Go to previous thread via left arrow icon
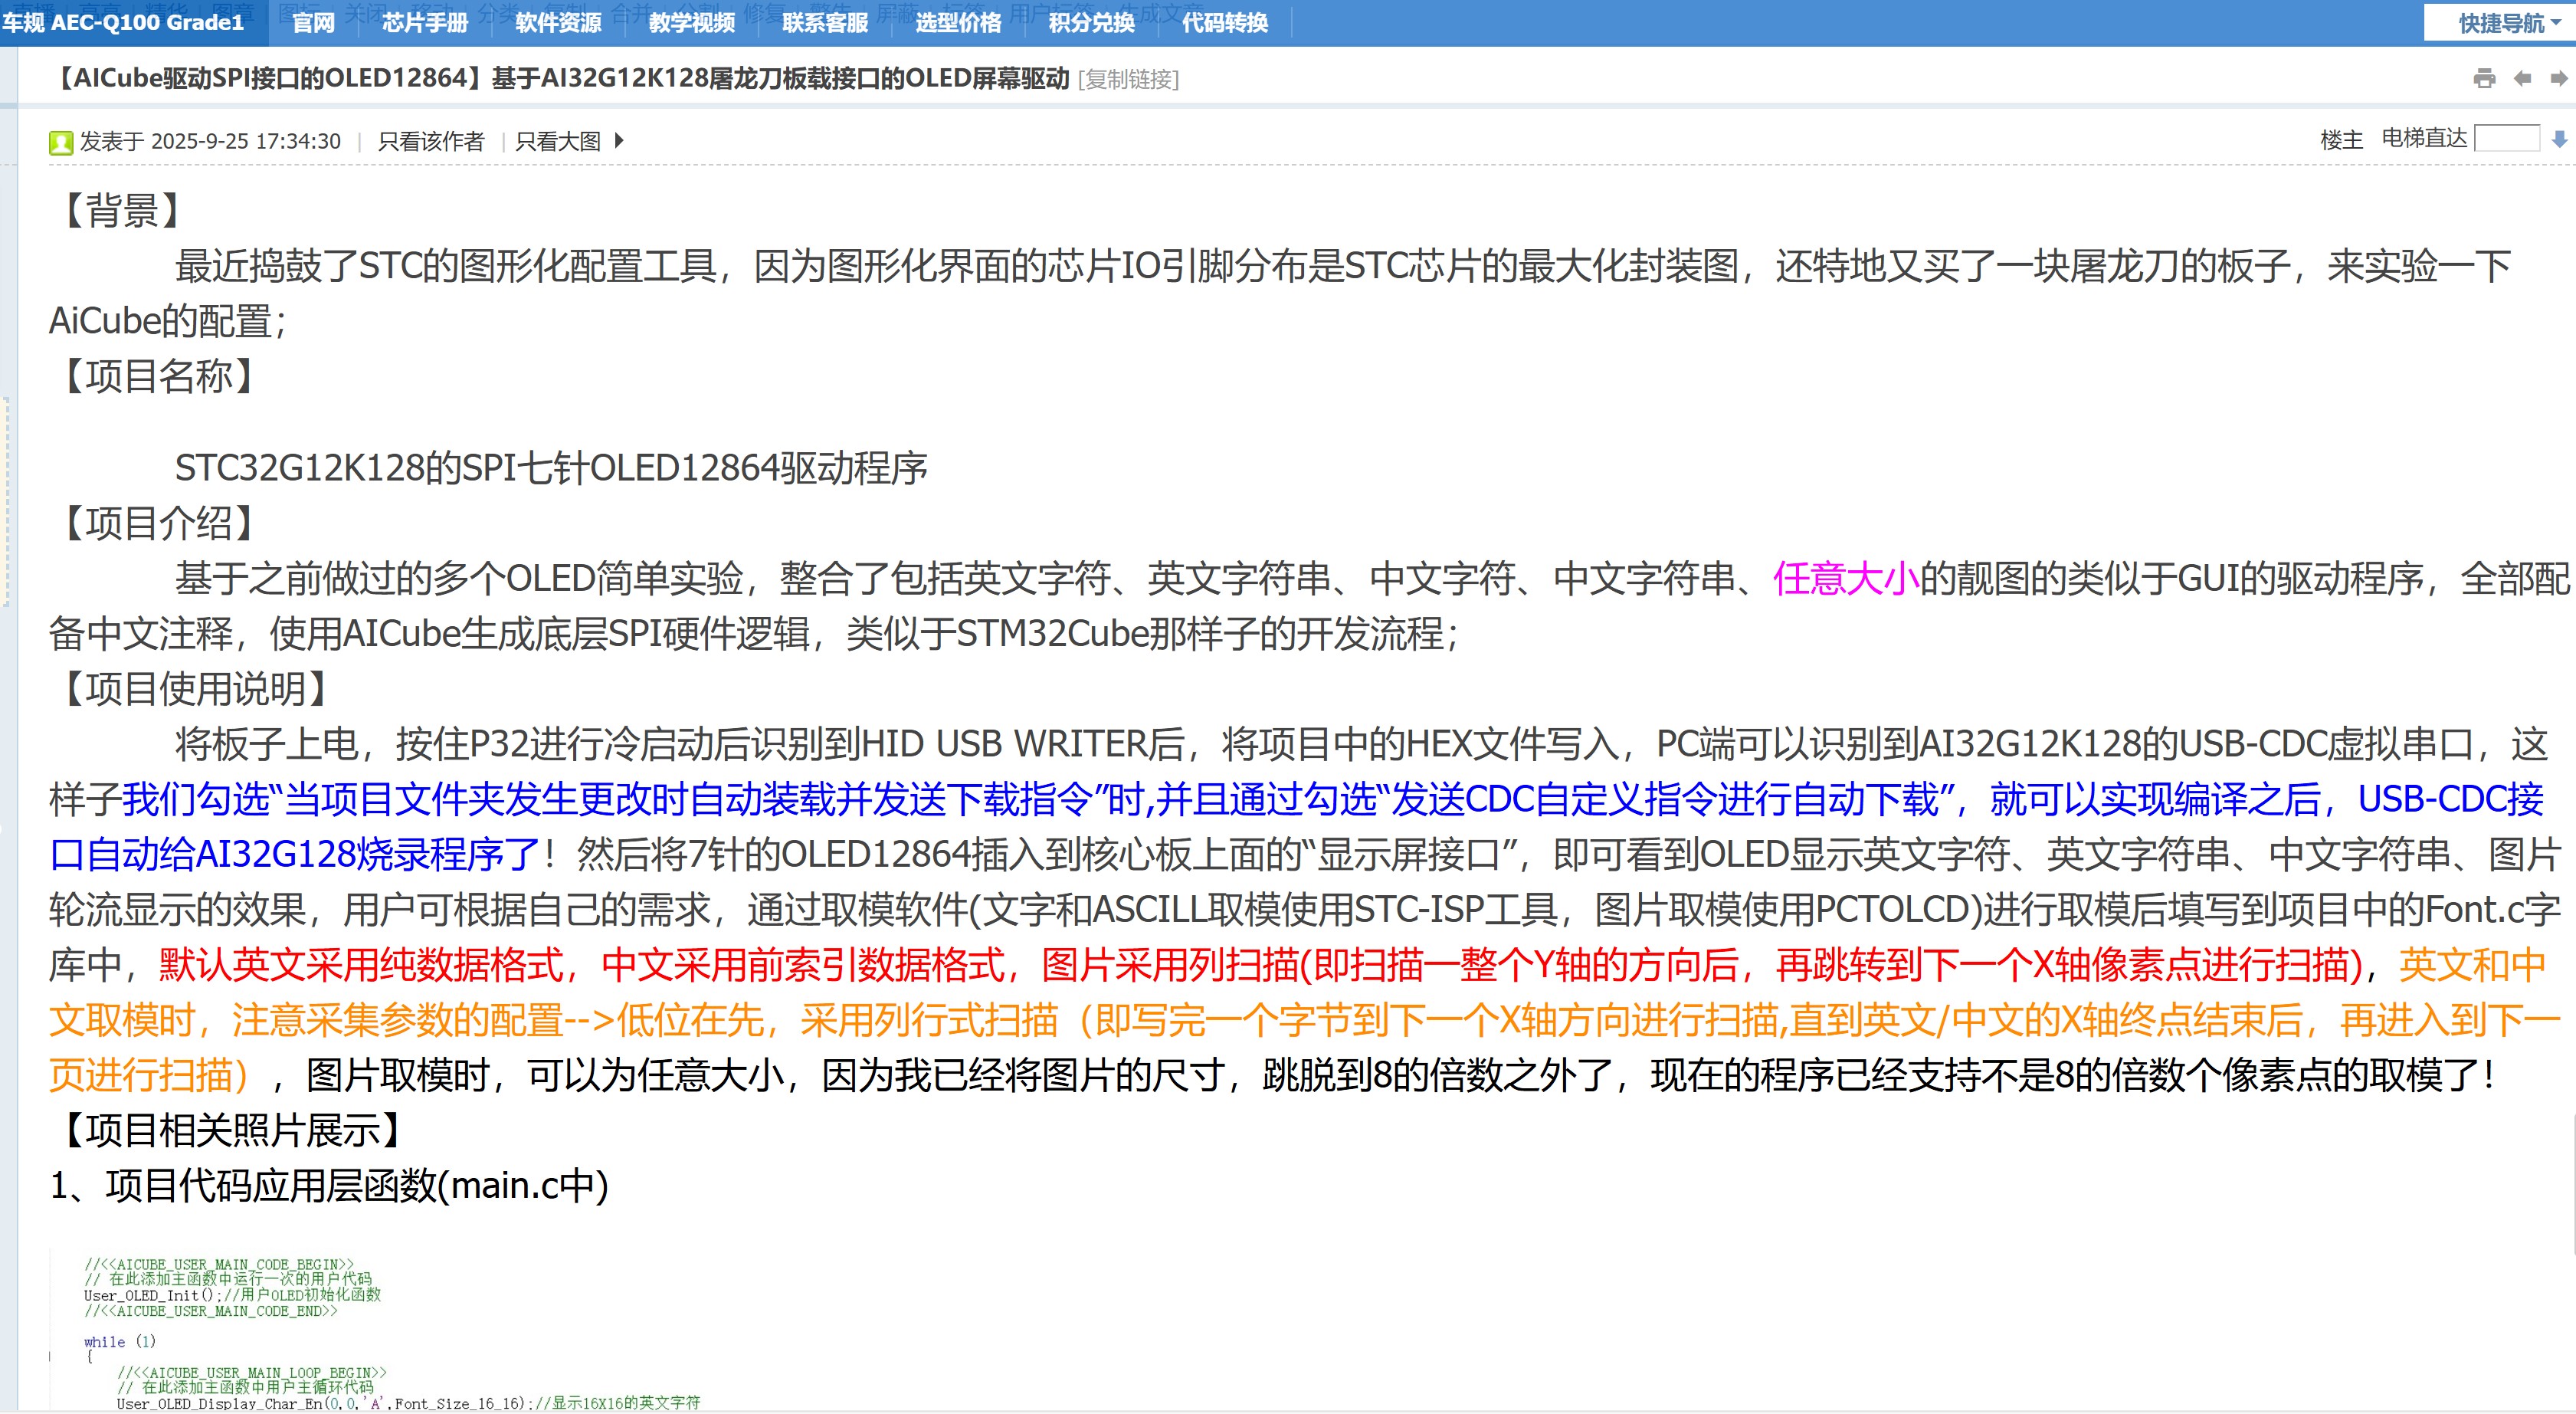 click(x=2522, y=79)
